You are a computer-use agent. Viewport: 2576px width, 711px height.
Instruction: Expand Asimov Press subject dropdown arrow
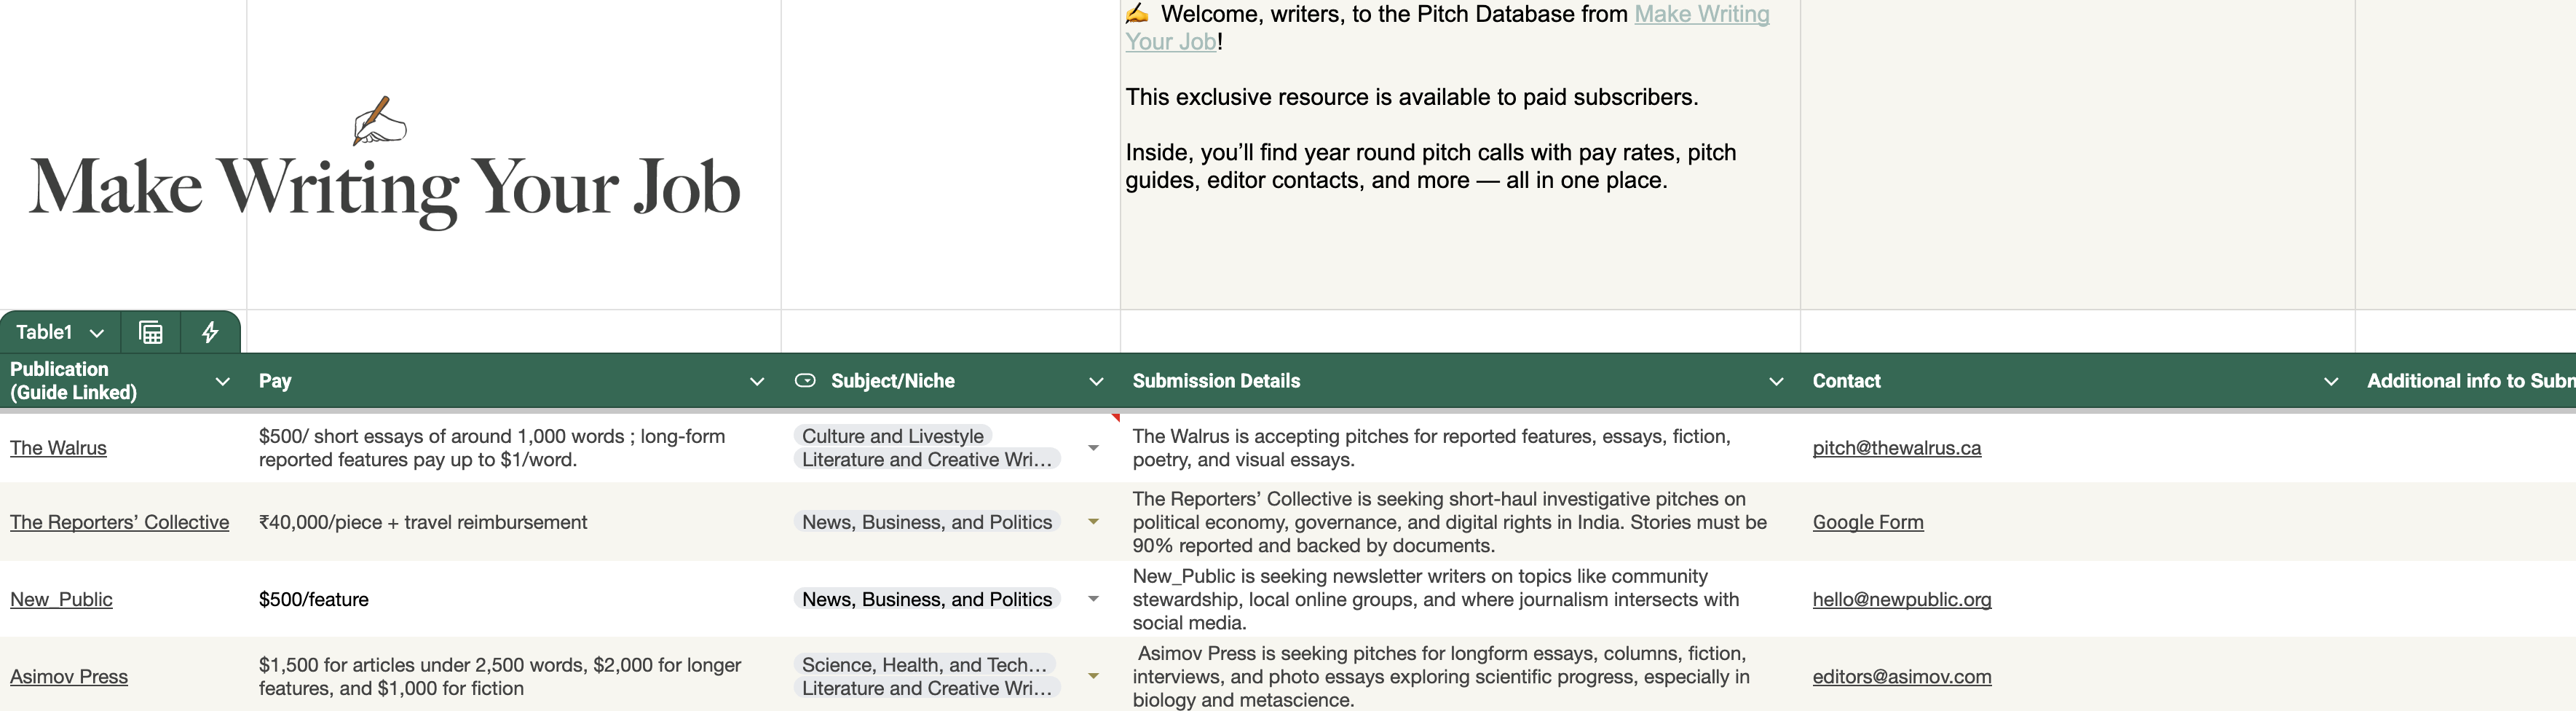pos(1093,676)
